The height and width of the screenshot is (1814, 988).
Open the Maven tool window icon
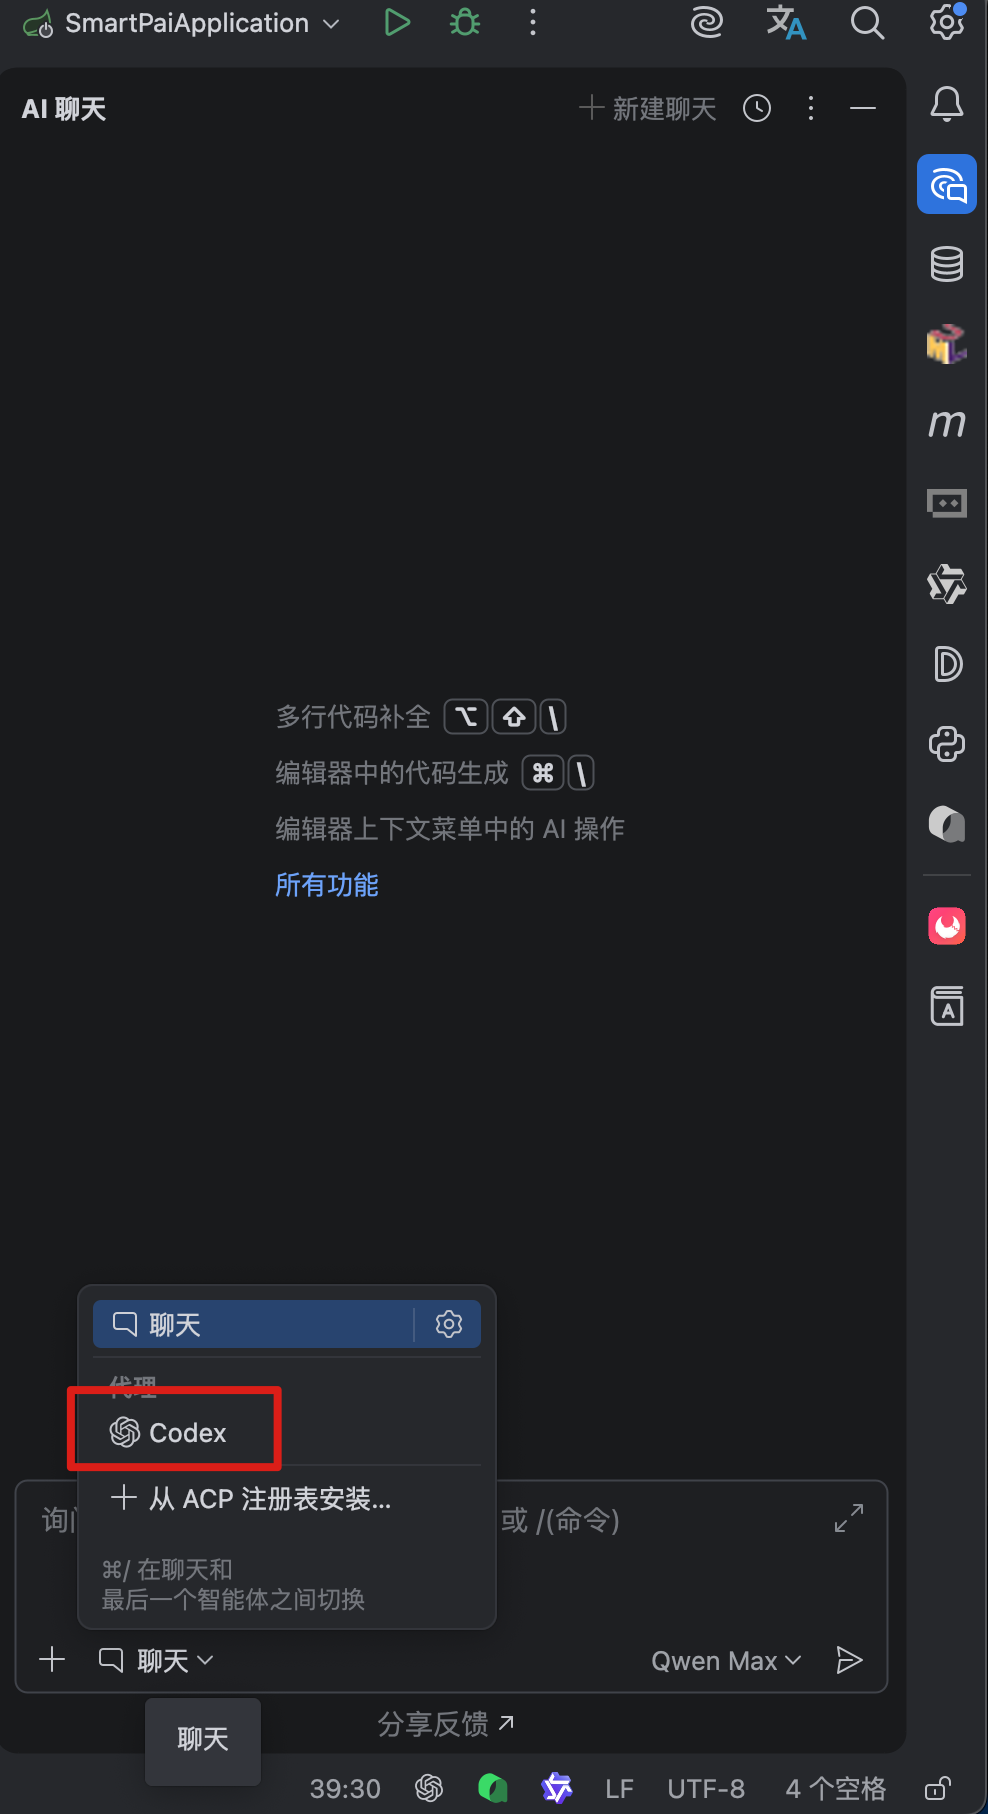pos(946,423)
